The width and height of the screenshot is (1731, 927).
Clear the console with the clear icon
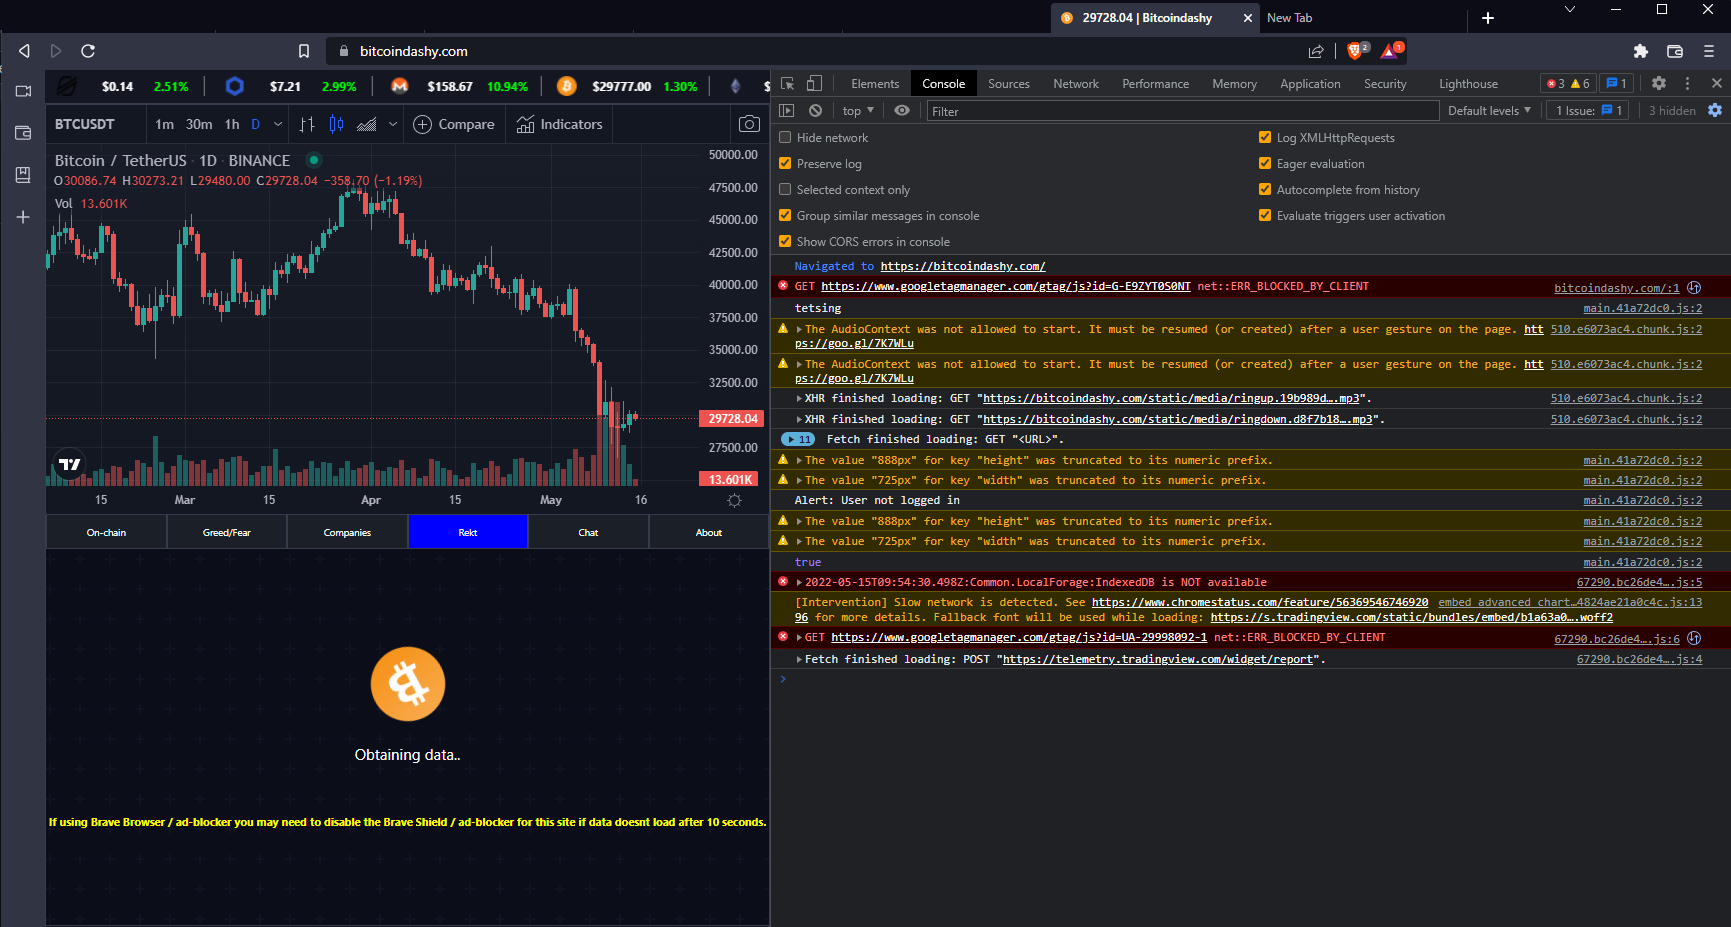click(816, 111)
